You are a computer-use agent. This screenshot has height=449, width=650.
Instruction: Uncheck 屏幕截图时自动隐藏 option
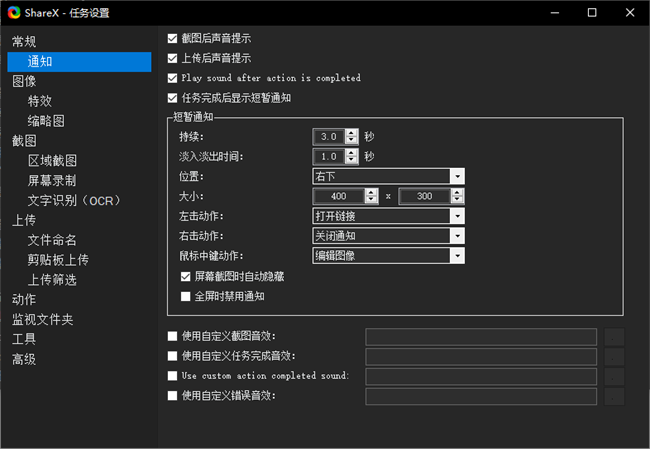pos(185,276)
